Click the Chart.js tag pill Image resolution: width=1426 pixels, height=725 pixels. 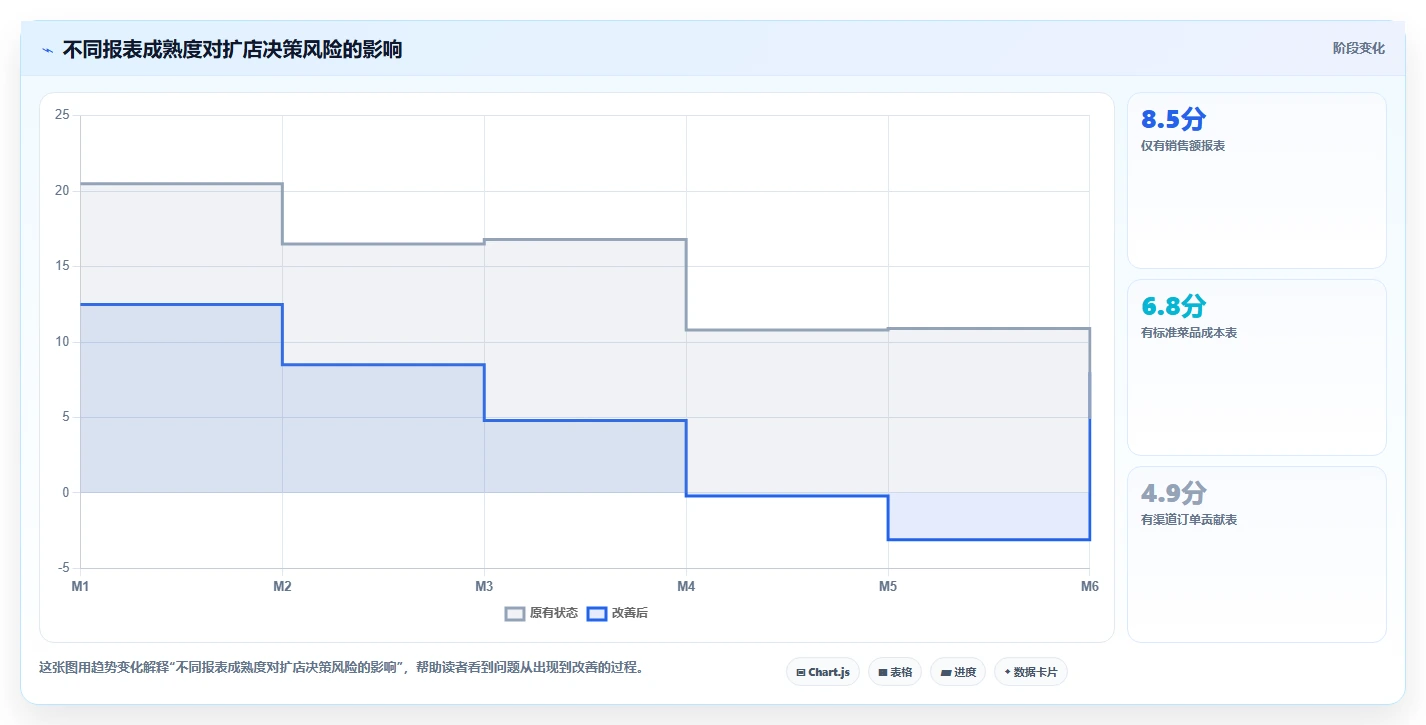tap(823, 672)
